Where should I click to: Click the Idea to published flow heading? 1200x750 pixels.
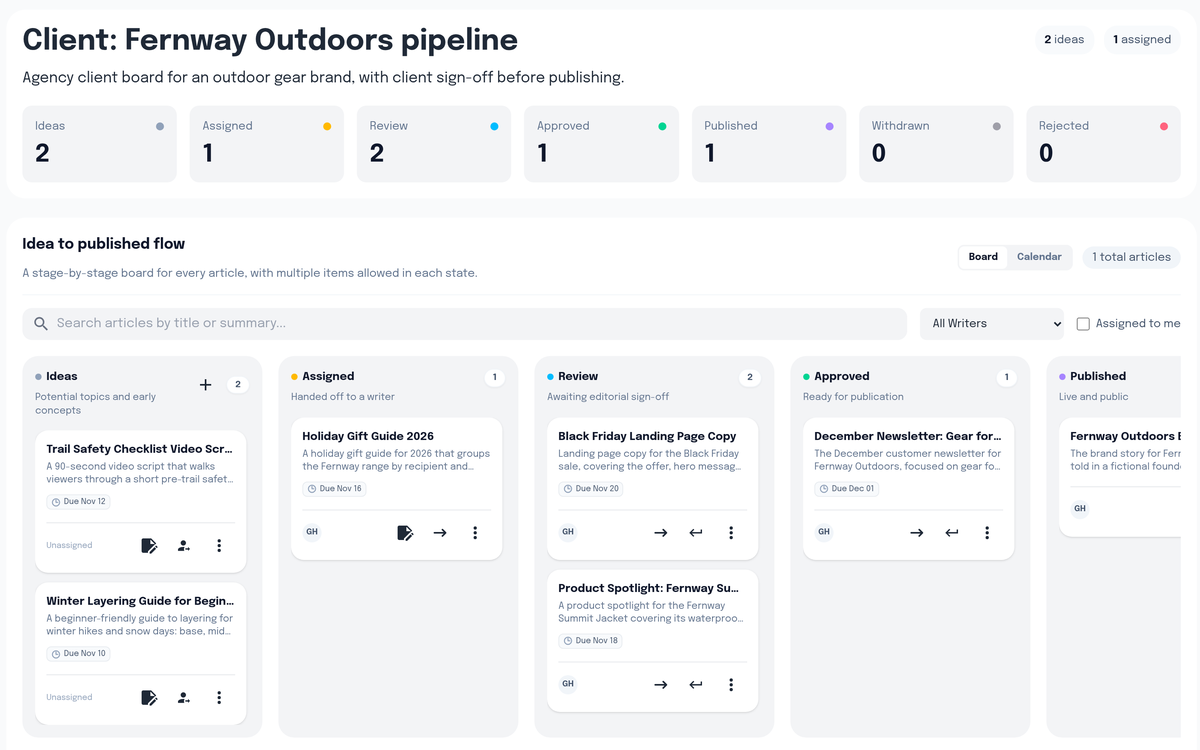coord(104,244)
